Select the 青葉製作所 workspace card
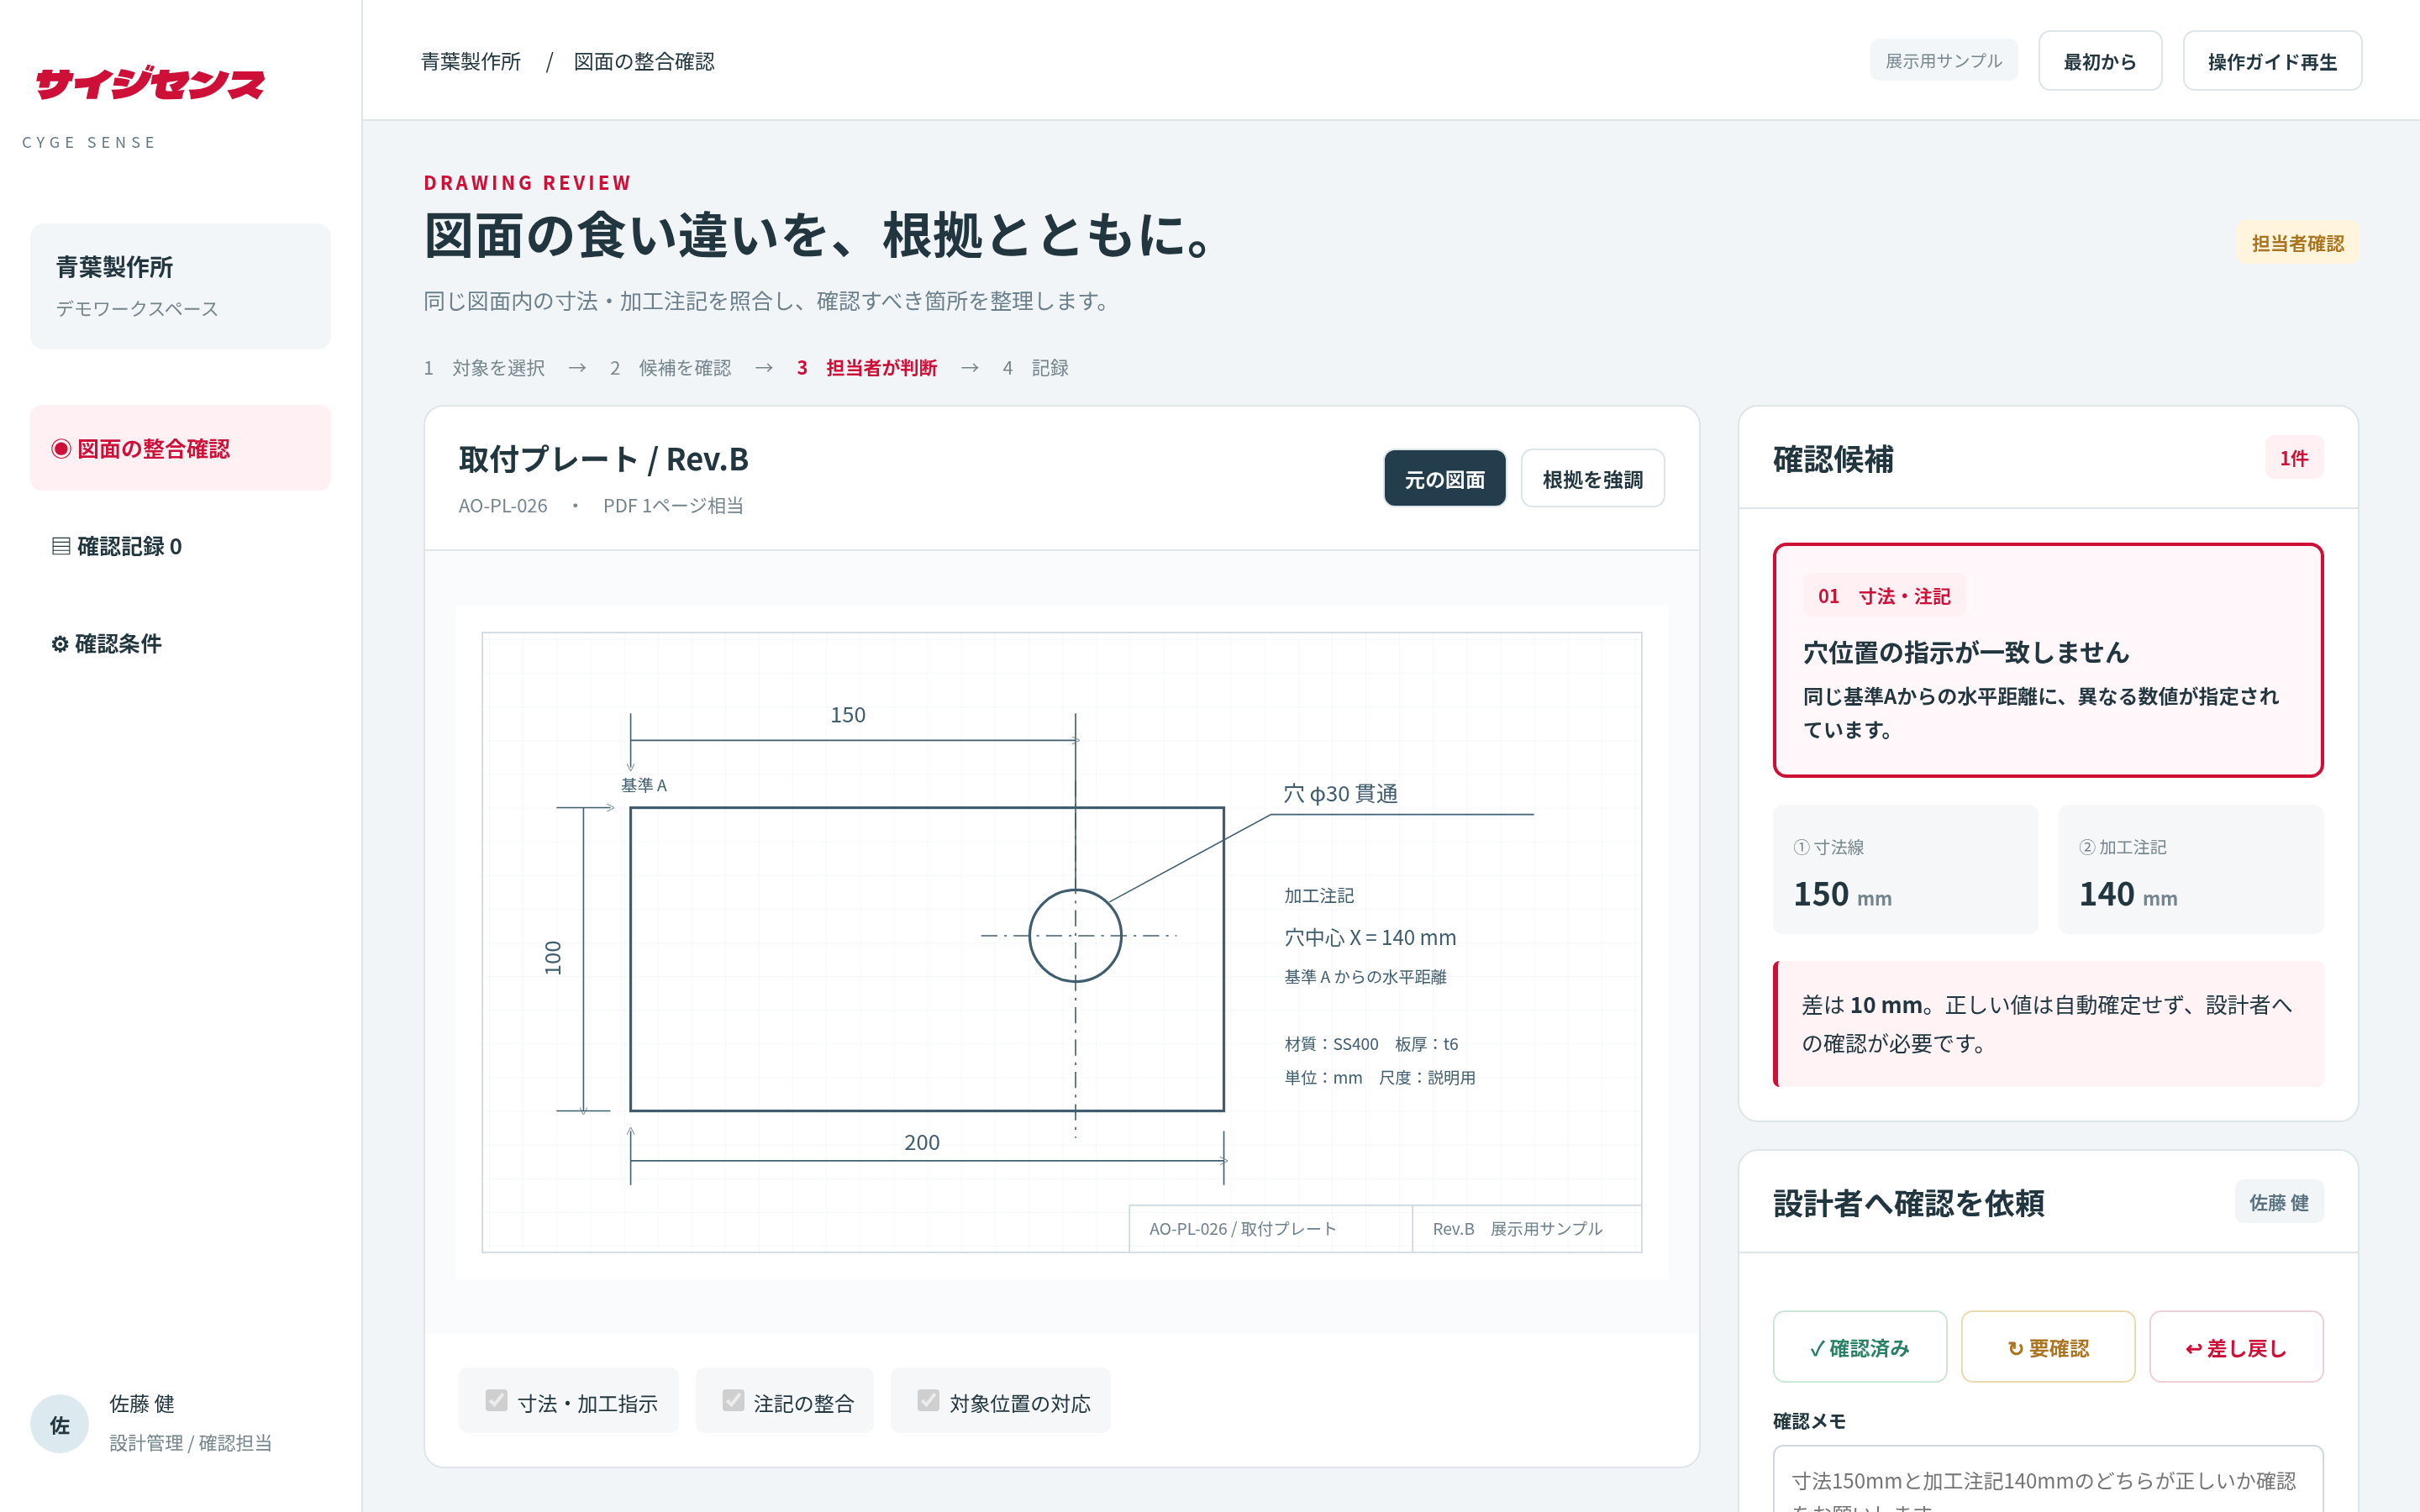 [x=180, y=286]
